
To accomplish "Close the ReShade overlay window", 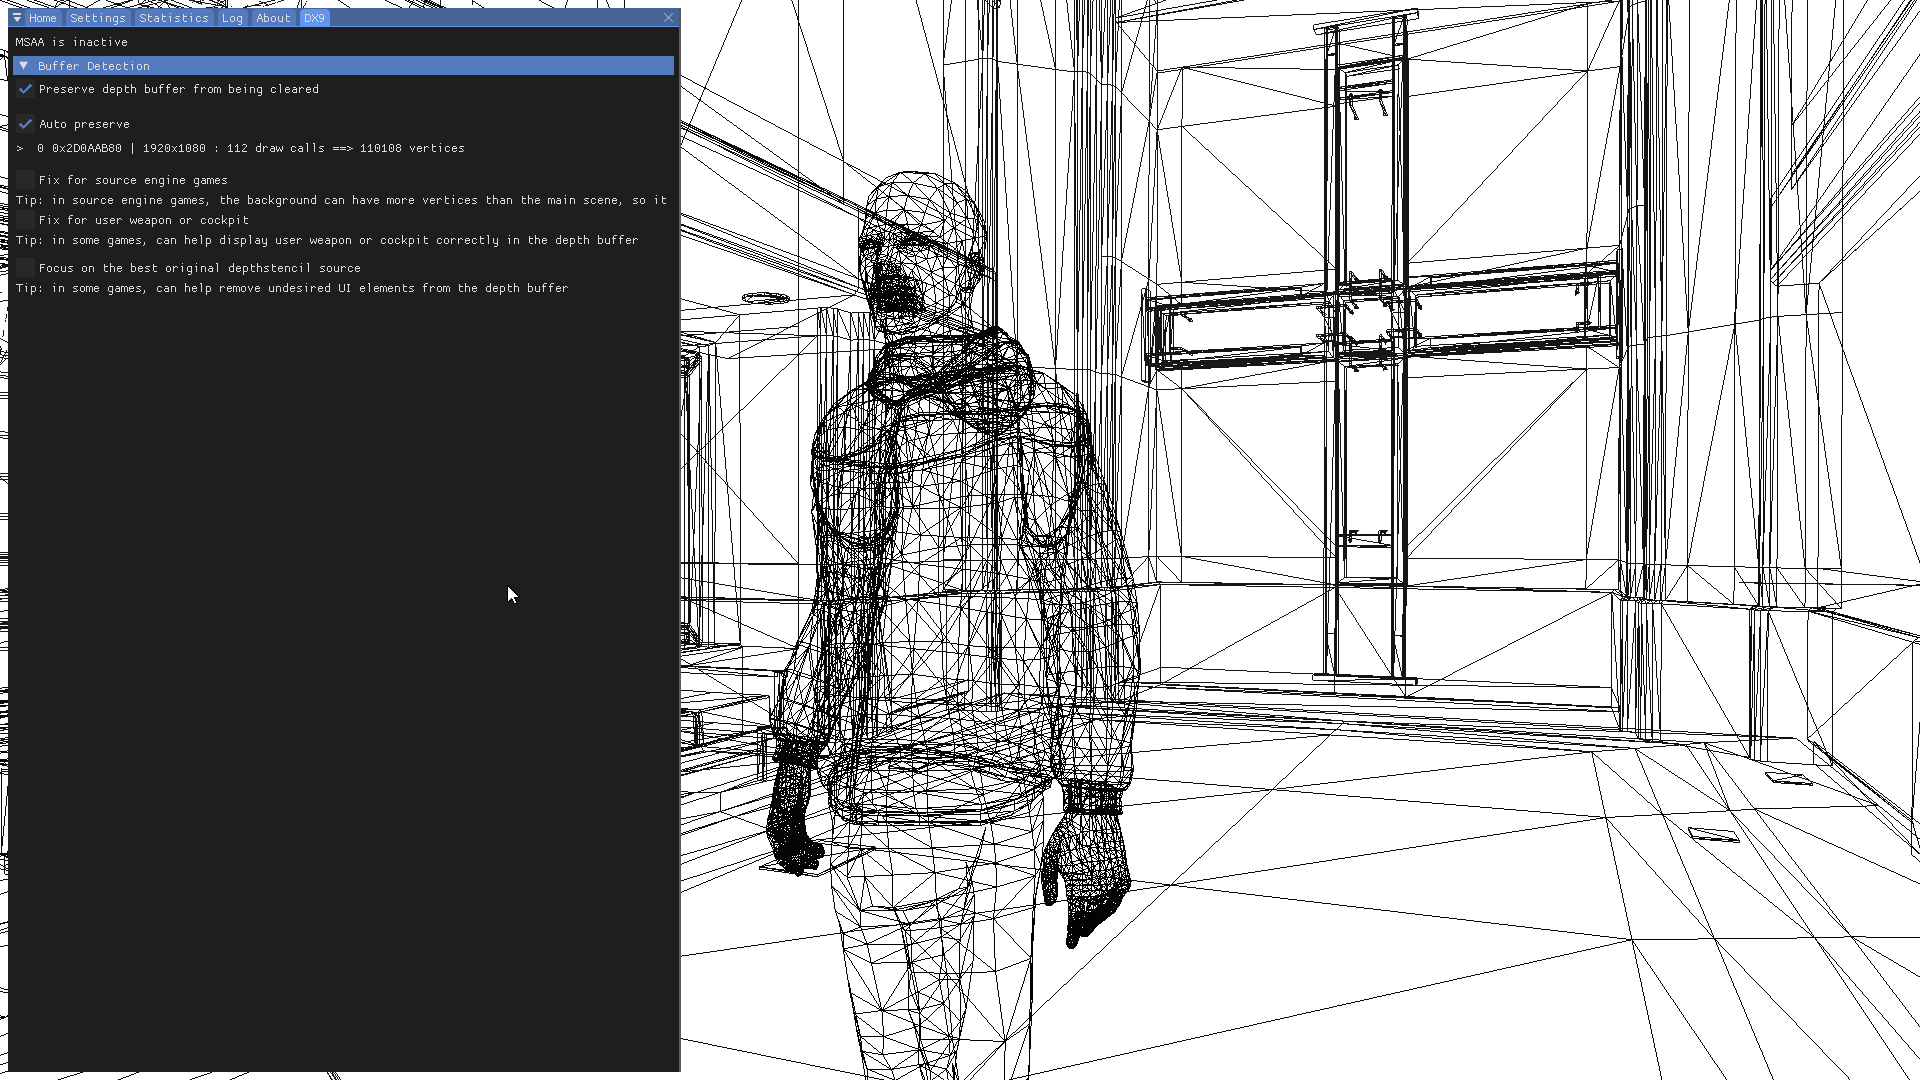I will tap(669, 18).
